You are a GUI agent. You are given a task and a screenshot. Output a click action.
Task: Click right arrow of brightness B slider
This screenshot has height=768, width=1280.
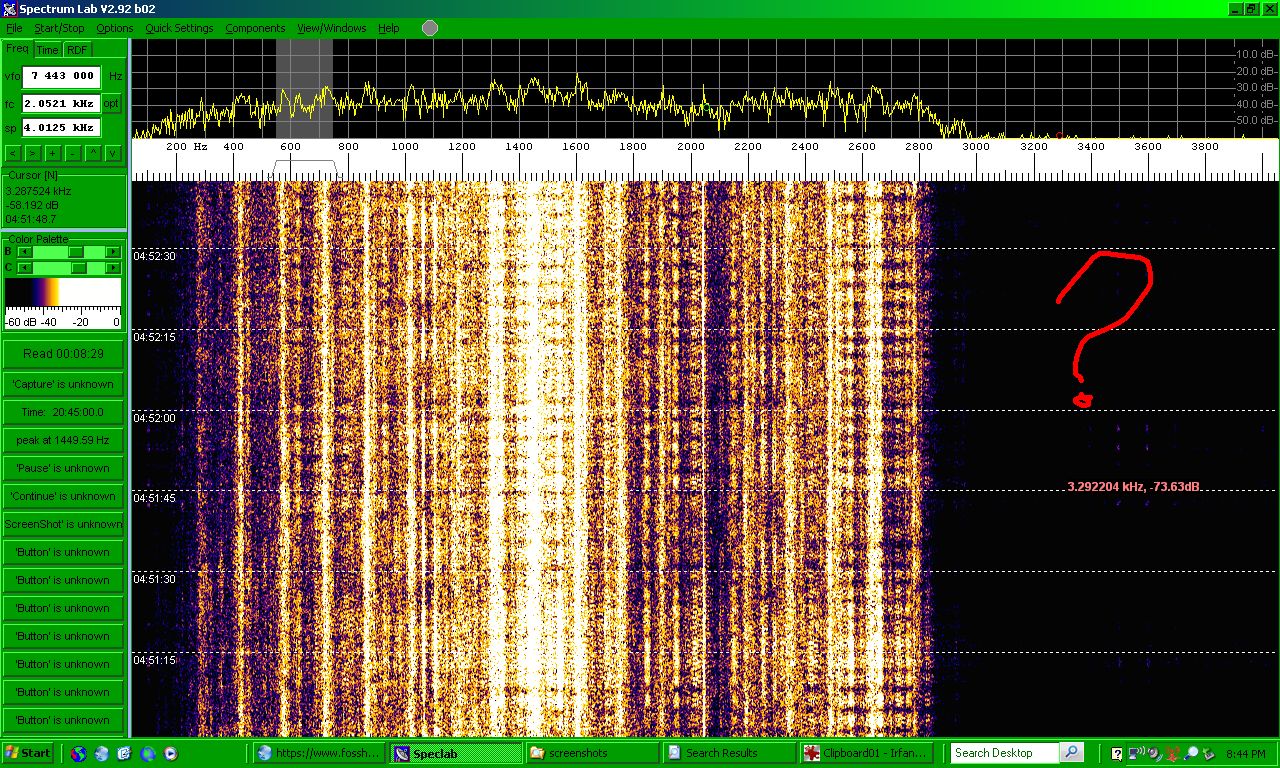(x=113, y=252)
